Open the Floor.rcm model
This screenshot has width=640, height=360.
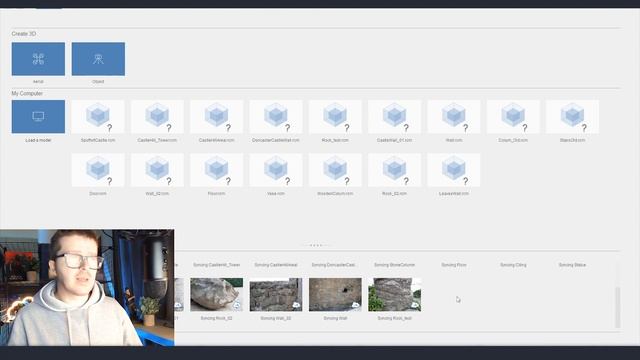tap(217, 170)
